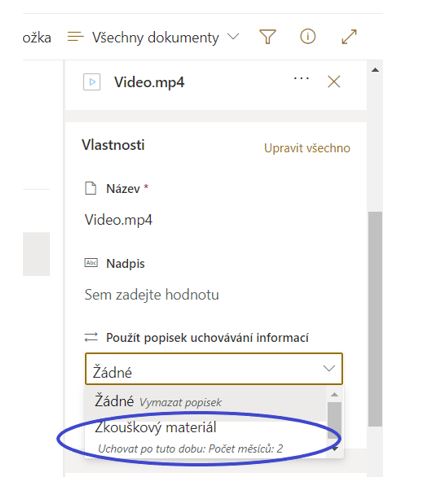The image size is (443, 490).
Task: Click the Video.mp4 file type icon
Action: coord(92,82)
